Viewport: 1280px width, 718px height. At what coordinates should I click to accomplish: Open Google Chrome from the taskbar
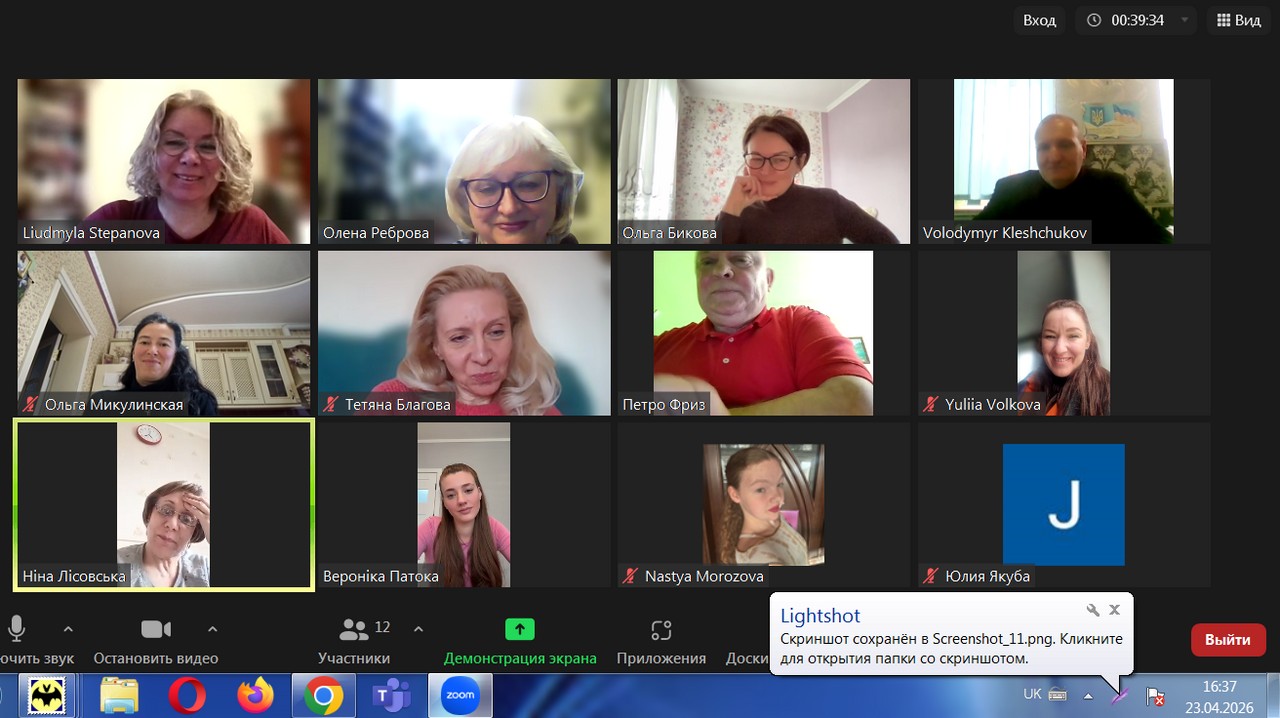(x=323, y=696)
